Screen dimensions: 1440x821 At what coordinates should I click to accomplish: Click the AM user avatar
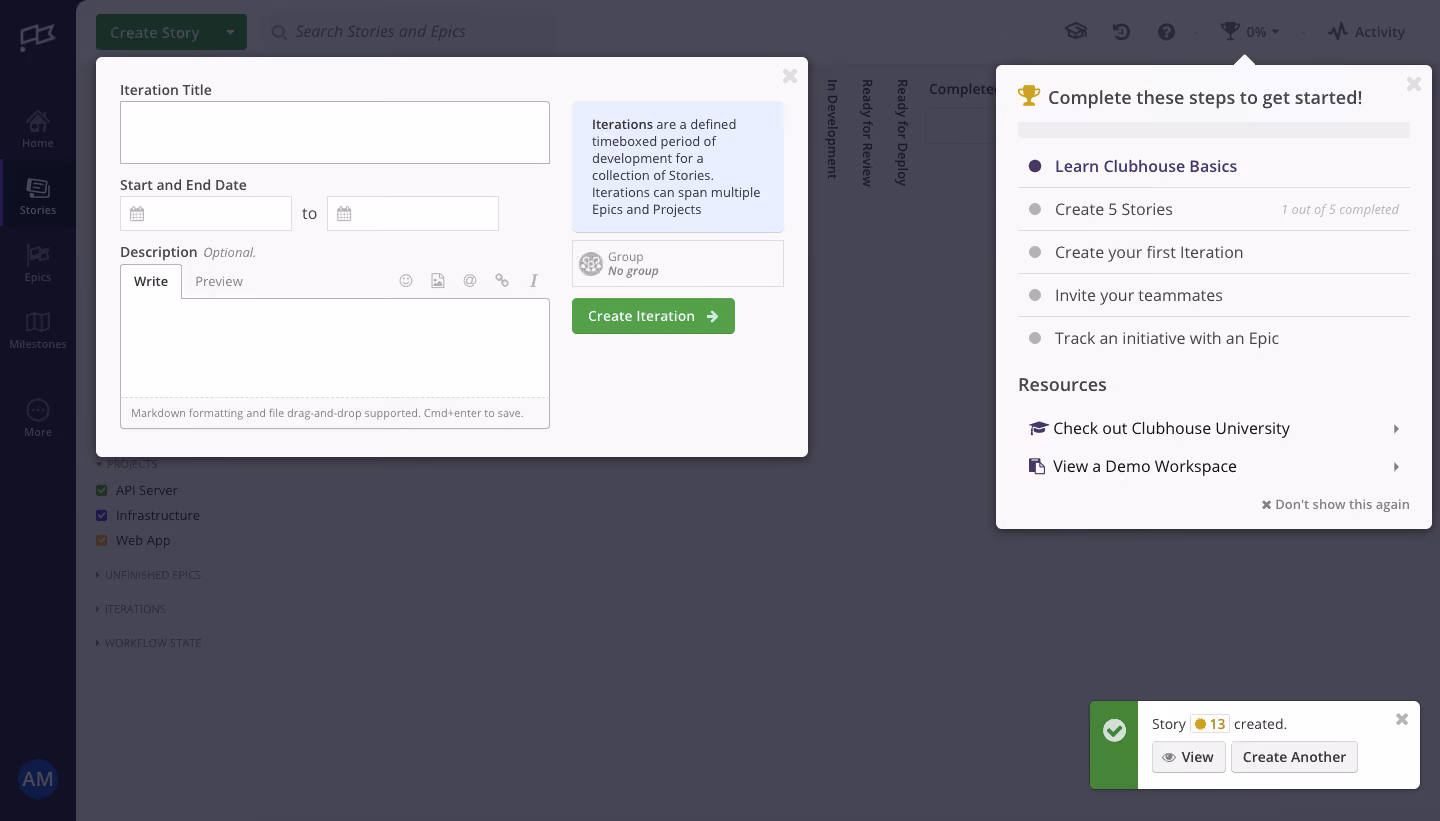tap(38, 779)
